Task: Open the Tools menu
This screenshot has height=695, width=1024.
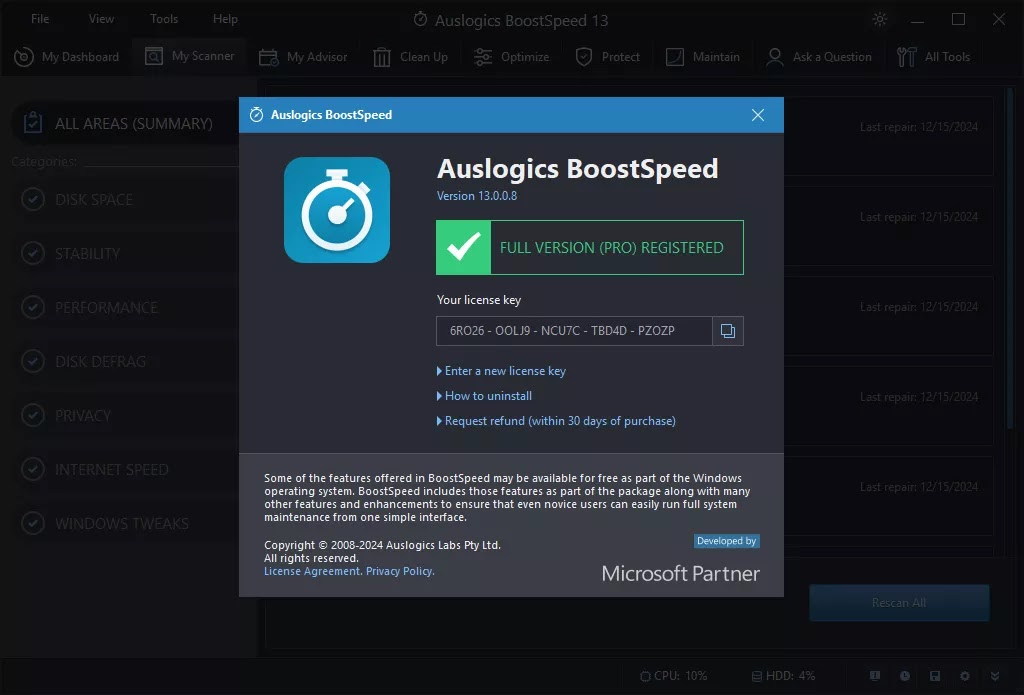Action: (x=163, y=18)
